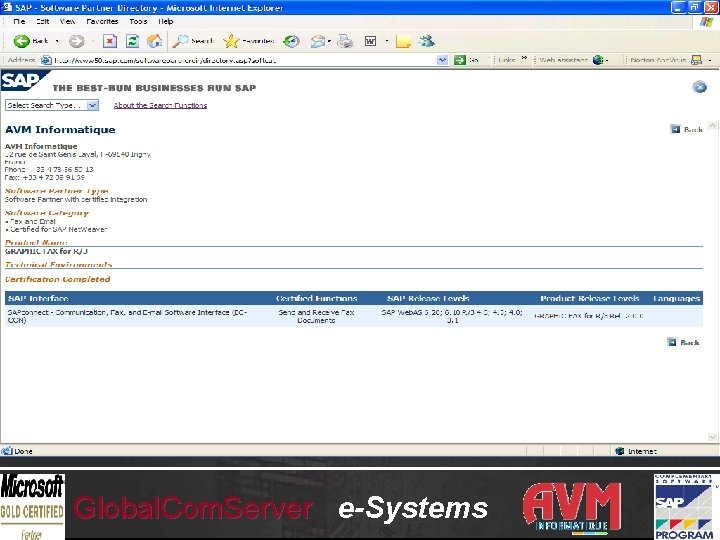Open the Favorites star button
Screen dimensions: 720x540
[x=248, y=41]
